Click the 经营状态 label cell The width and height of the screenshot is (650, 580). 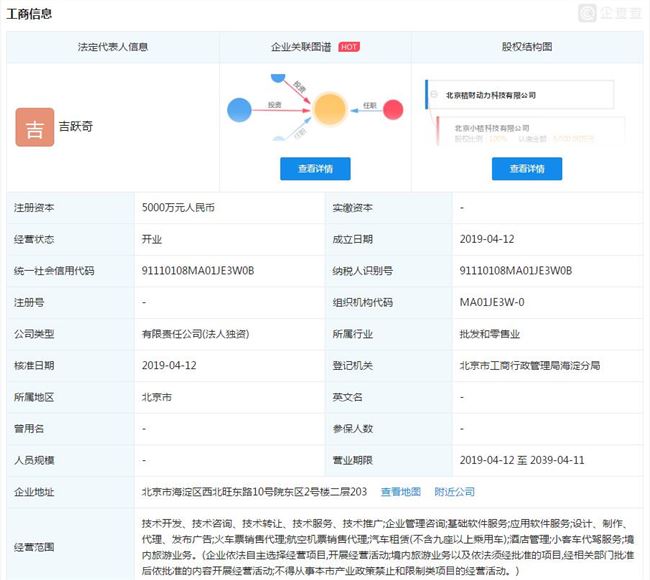pos(70,239)
